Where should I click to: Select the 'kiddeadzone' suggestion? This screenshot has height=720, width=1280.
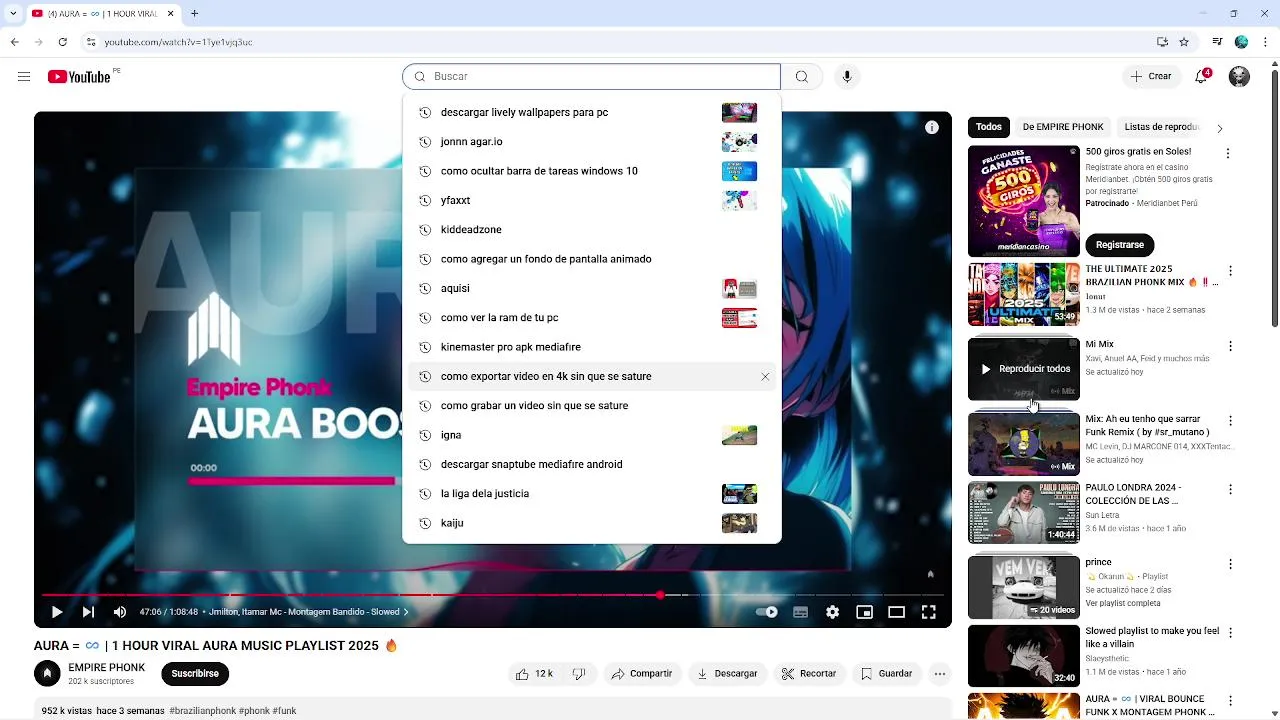591,230
